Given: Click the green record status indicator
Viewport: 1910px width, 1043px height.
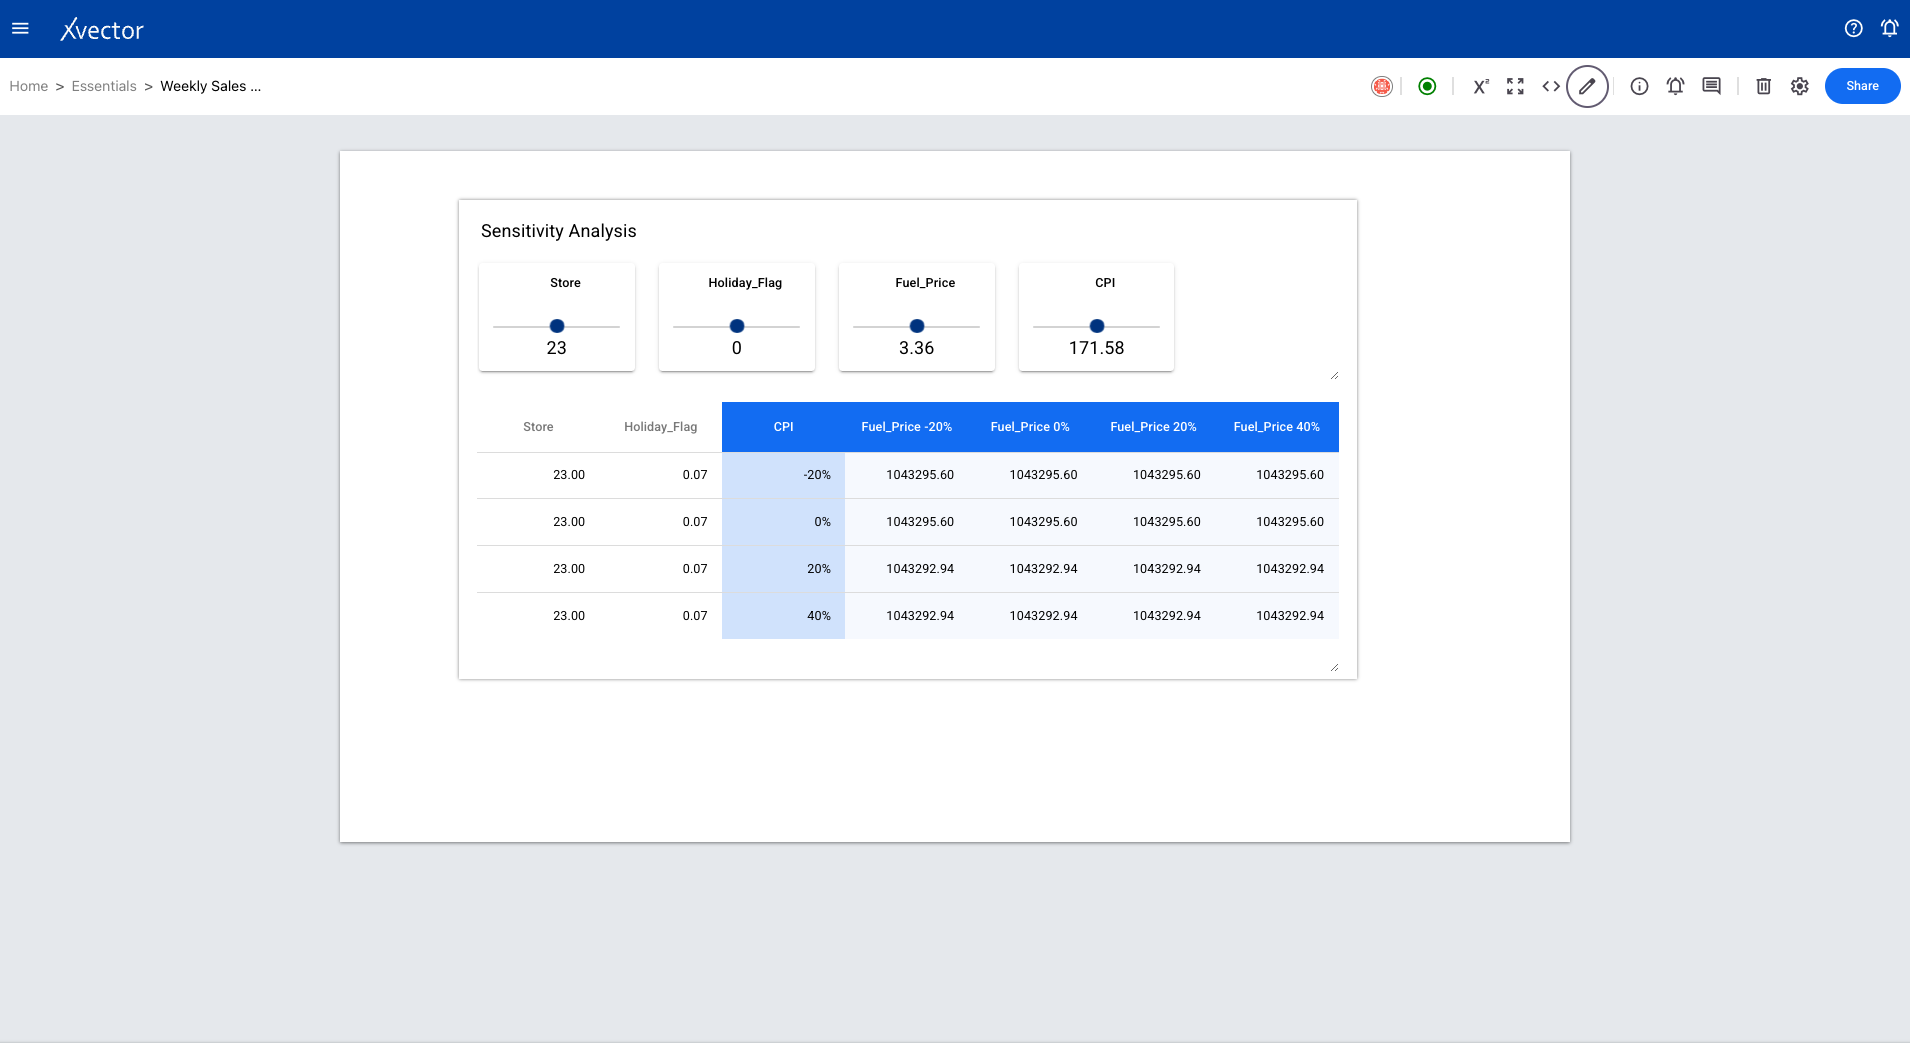Looking at the screenshot, I should tap(1427, 86).
